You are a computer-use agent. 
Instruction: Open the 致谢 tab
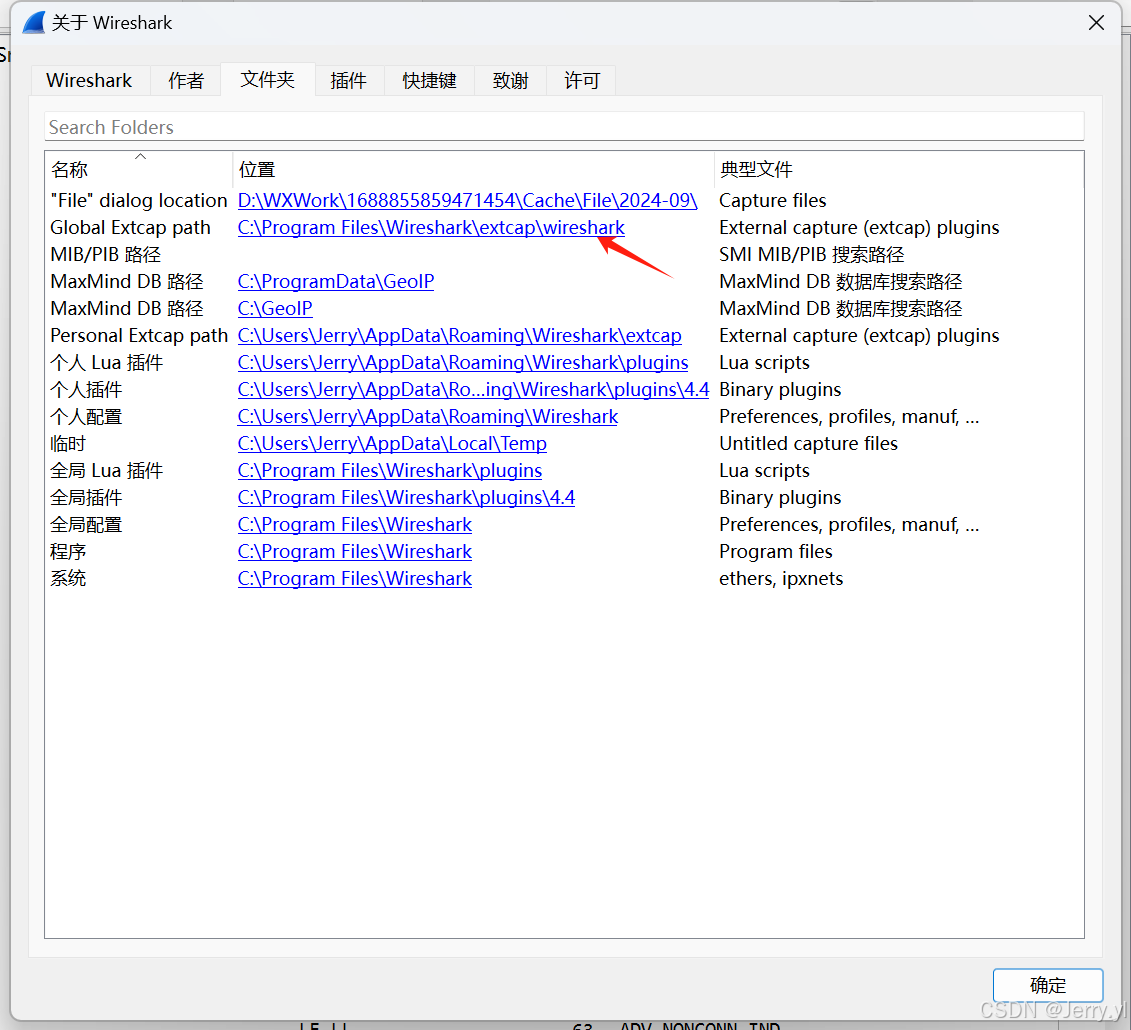[511, 80]
